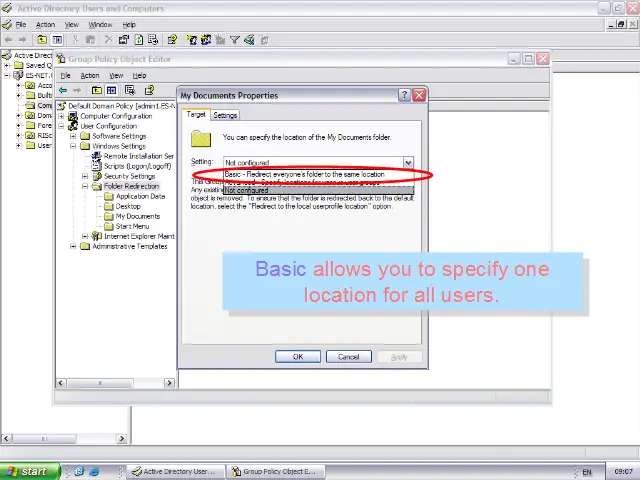Image resolution: width=640 pixels, height=480 pixels.
Task: Click the EN language indicator in tray
Action: (x=587, y=472)
